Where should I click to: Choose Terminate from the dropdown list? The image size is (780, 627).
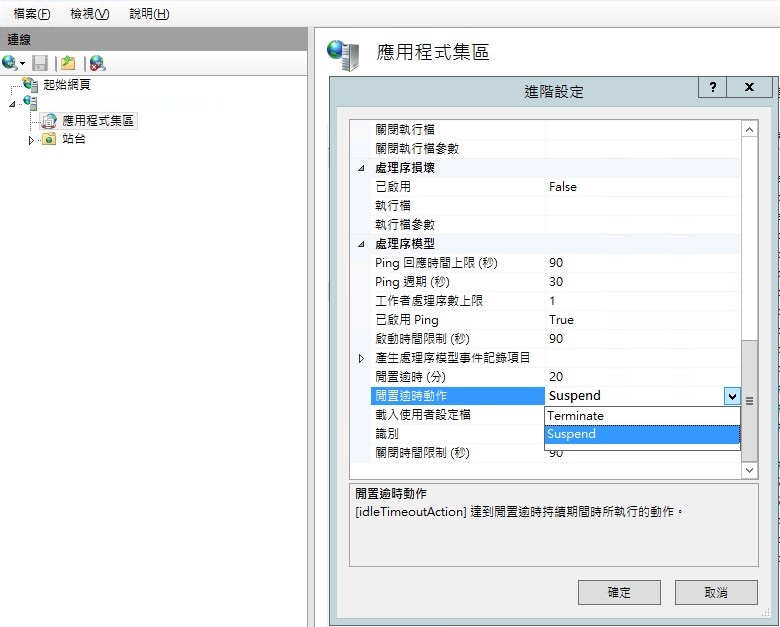642,416
